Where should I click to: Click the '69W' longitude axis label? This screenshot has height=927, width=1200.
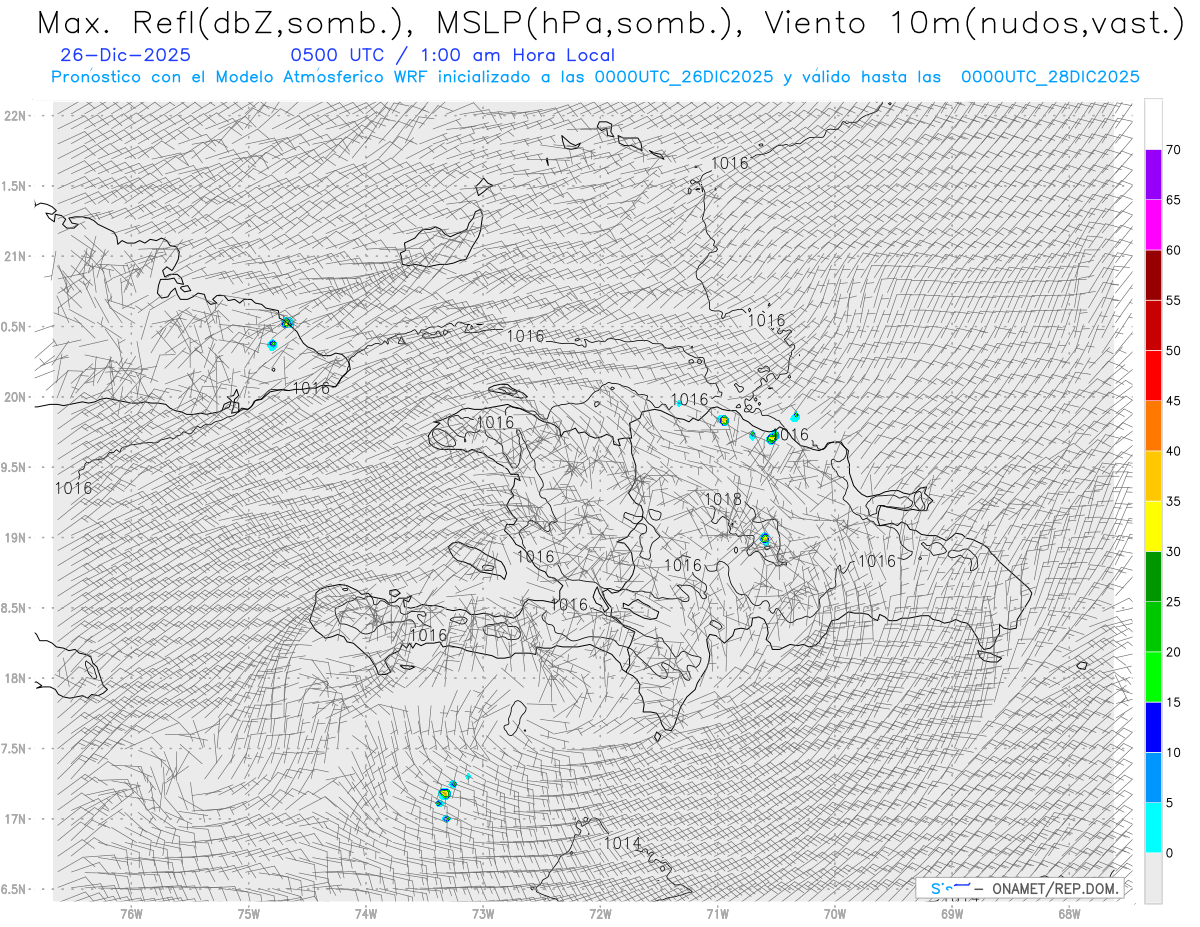point(951,913)
